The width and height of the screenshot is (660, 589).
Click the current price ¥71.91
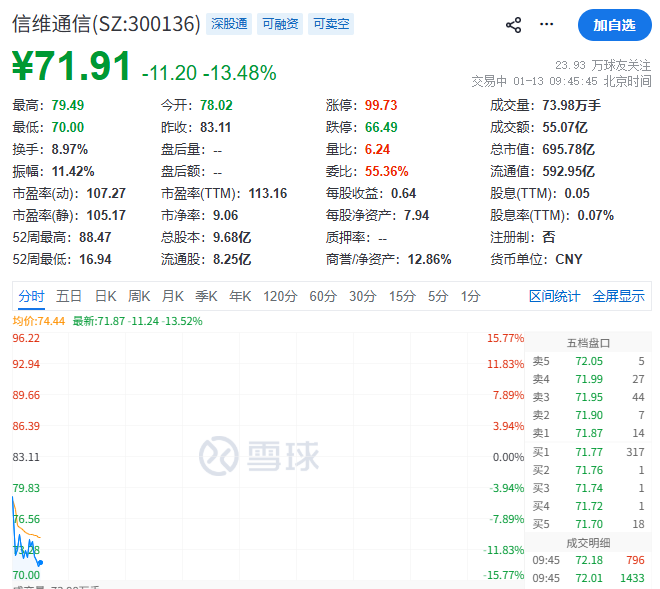click(72, 66)
